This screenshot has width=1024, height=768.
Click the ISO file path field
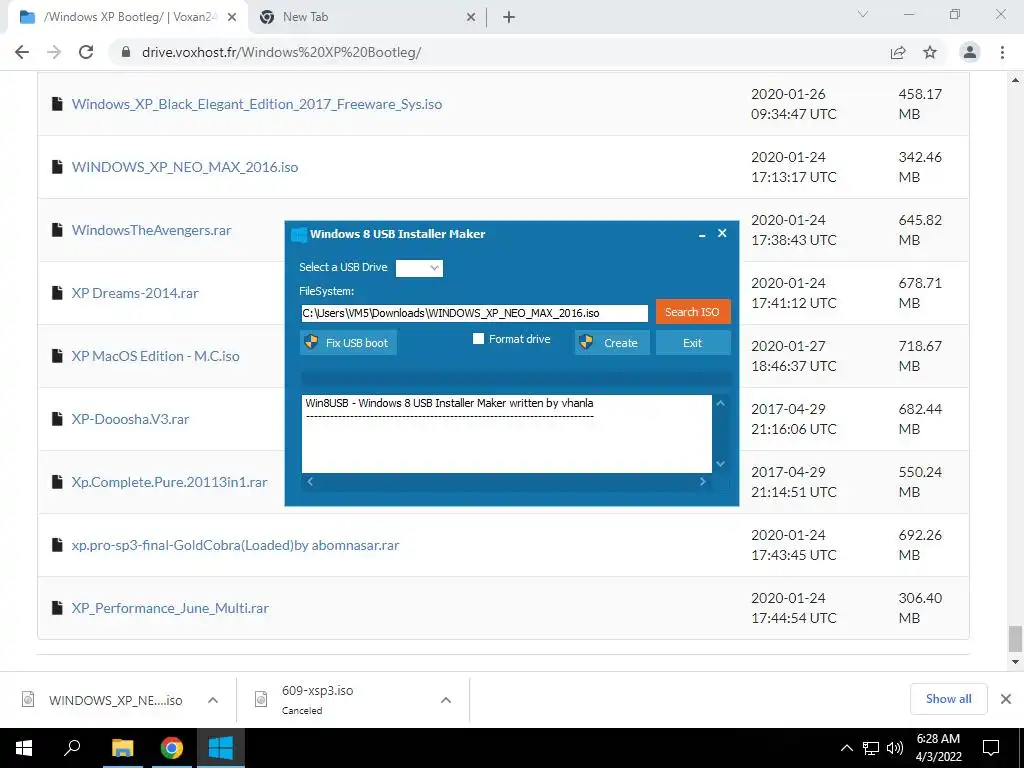click(475, 313)
